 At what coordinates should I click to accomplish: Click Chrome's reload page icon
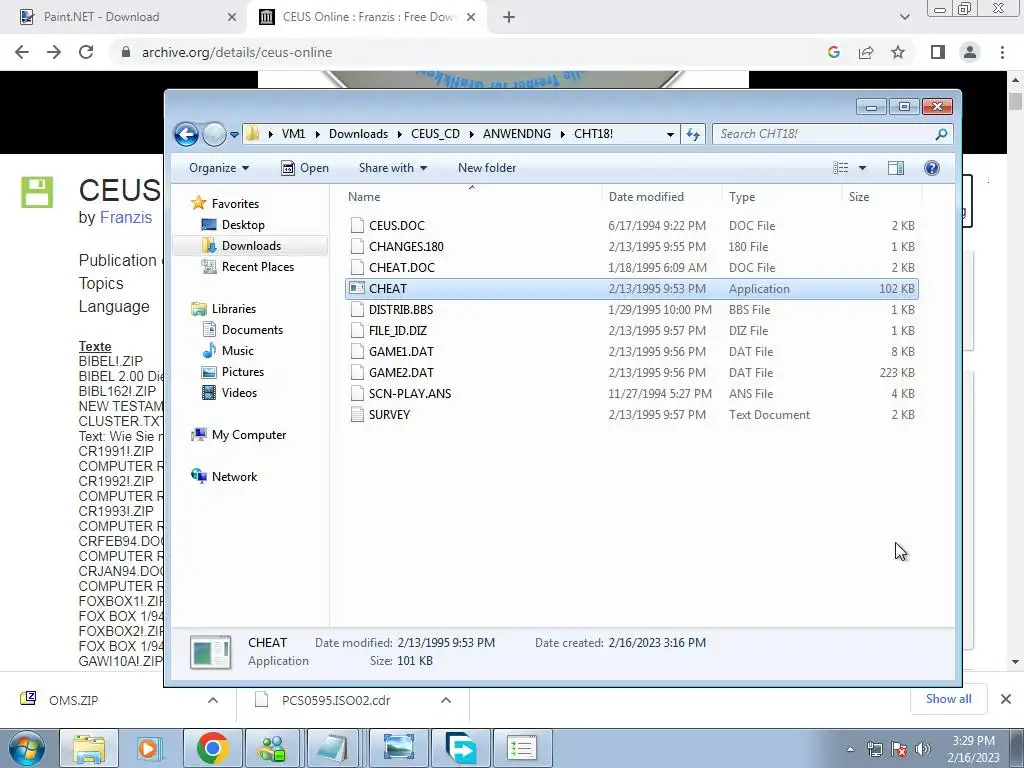tap(86, 52)
